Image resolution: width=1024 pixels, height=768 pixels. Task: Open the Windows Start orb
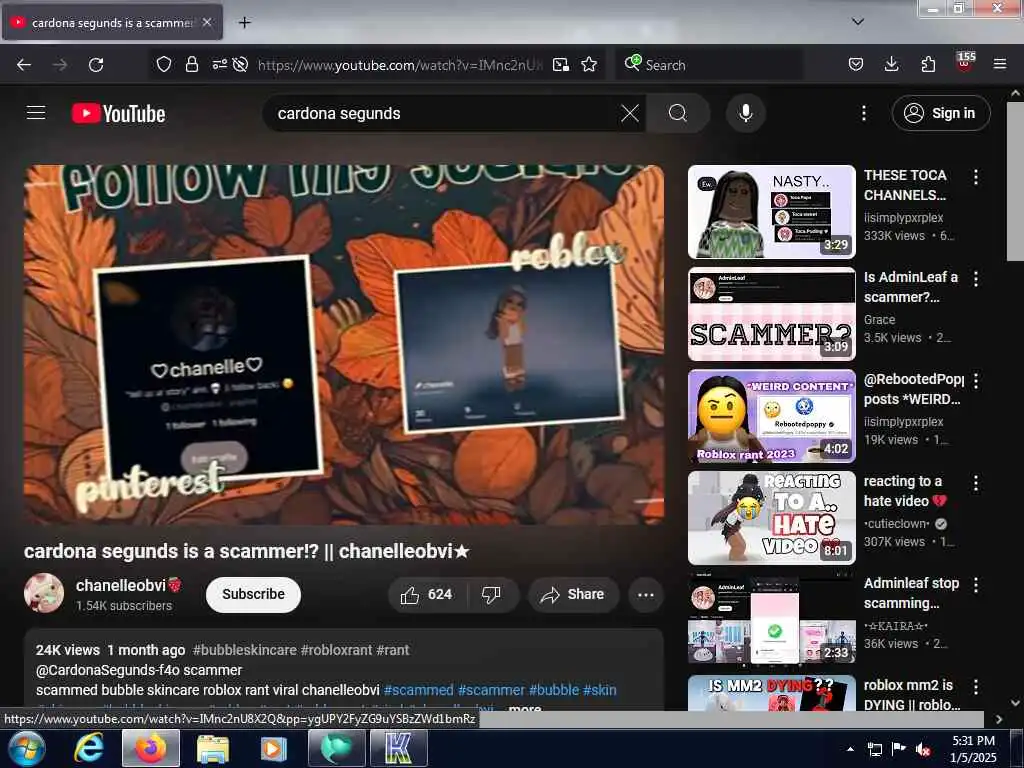tap(25, 748)
